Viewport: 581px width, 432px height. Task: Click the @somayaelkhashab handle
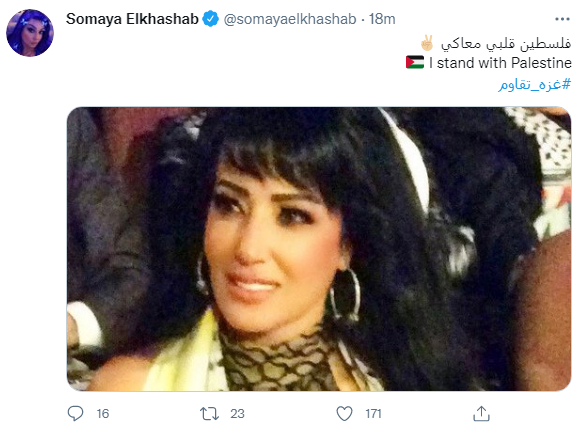(290, 19)
